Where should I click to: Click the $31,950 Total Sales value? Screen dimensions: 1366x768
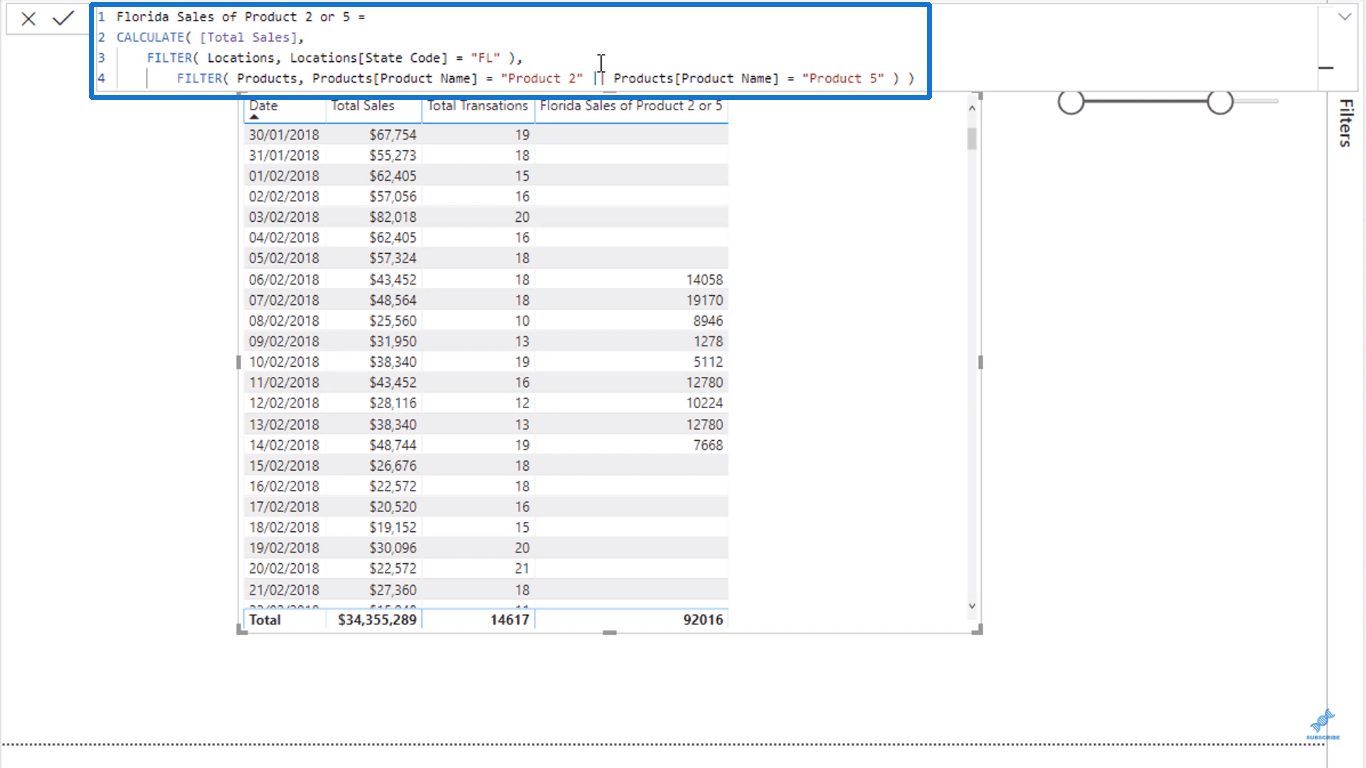click(392, 341)
